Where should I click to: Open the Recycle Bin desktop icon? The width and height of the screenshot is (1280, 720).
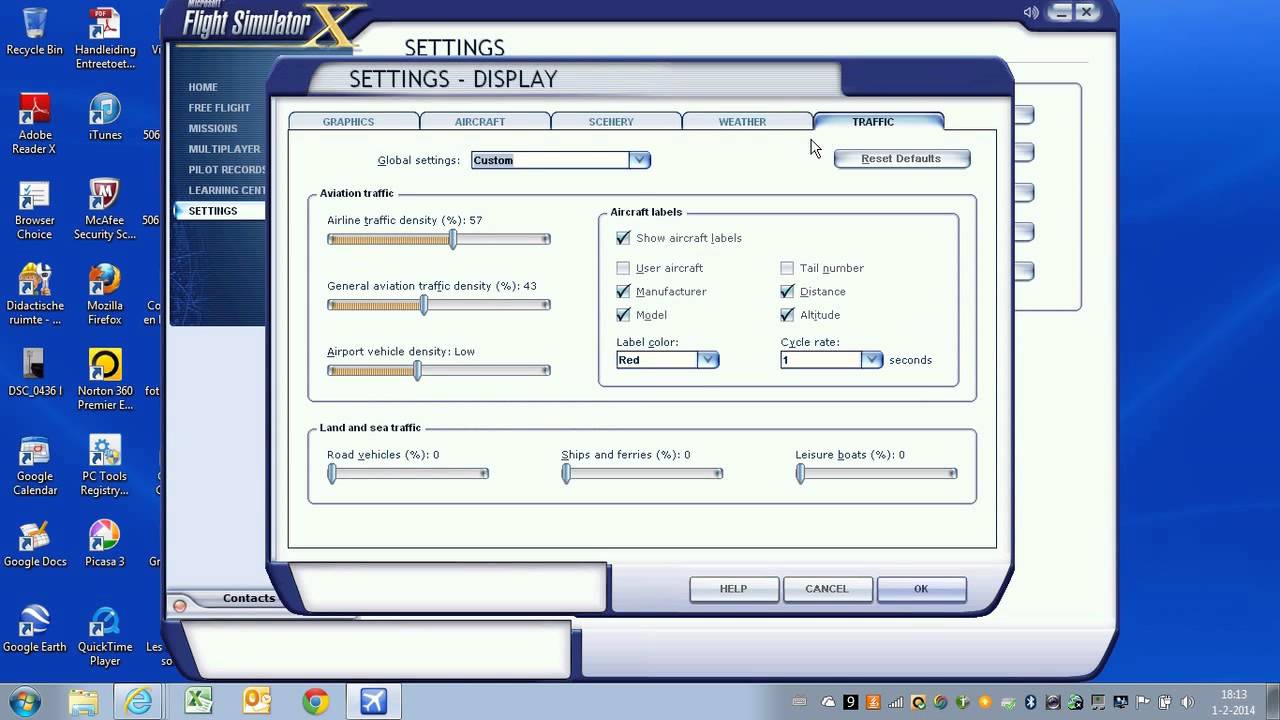click(x=34, y=31)
